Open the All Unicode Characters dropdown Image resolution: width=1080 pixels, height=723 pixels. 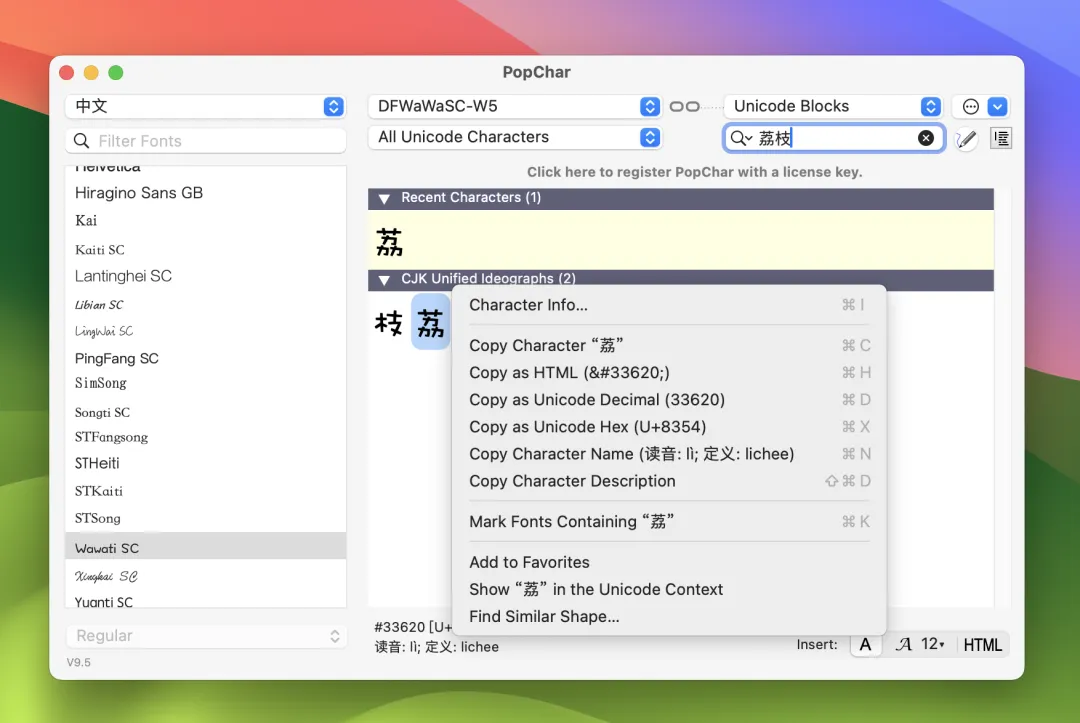tap(515, 137)
